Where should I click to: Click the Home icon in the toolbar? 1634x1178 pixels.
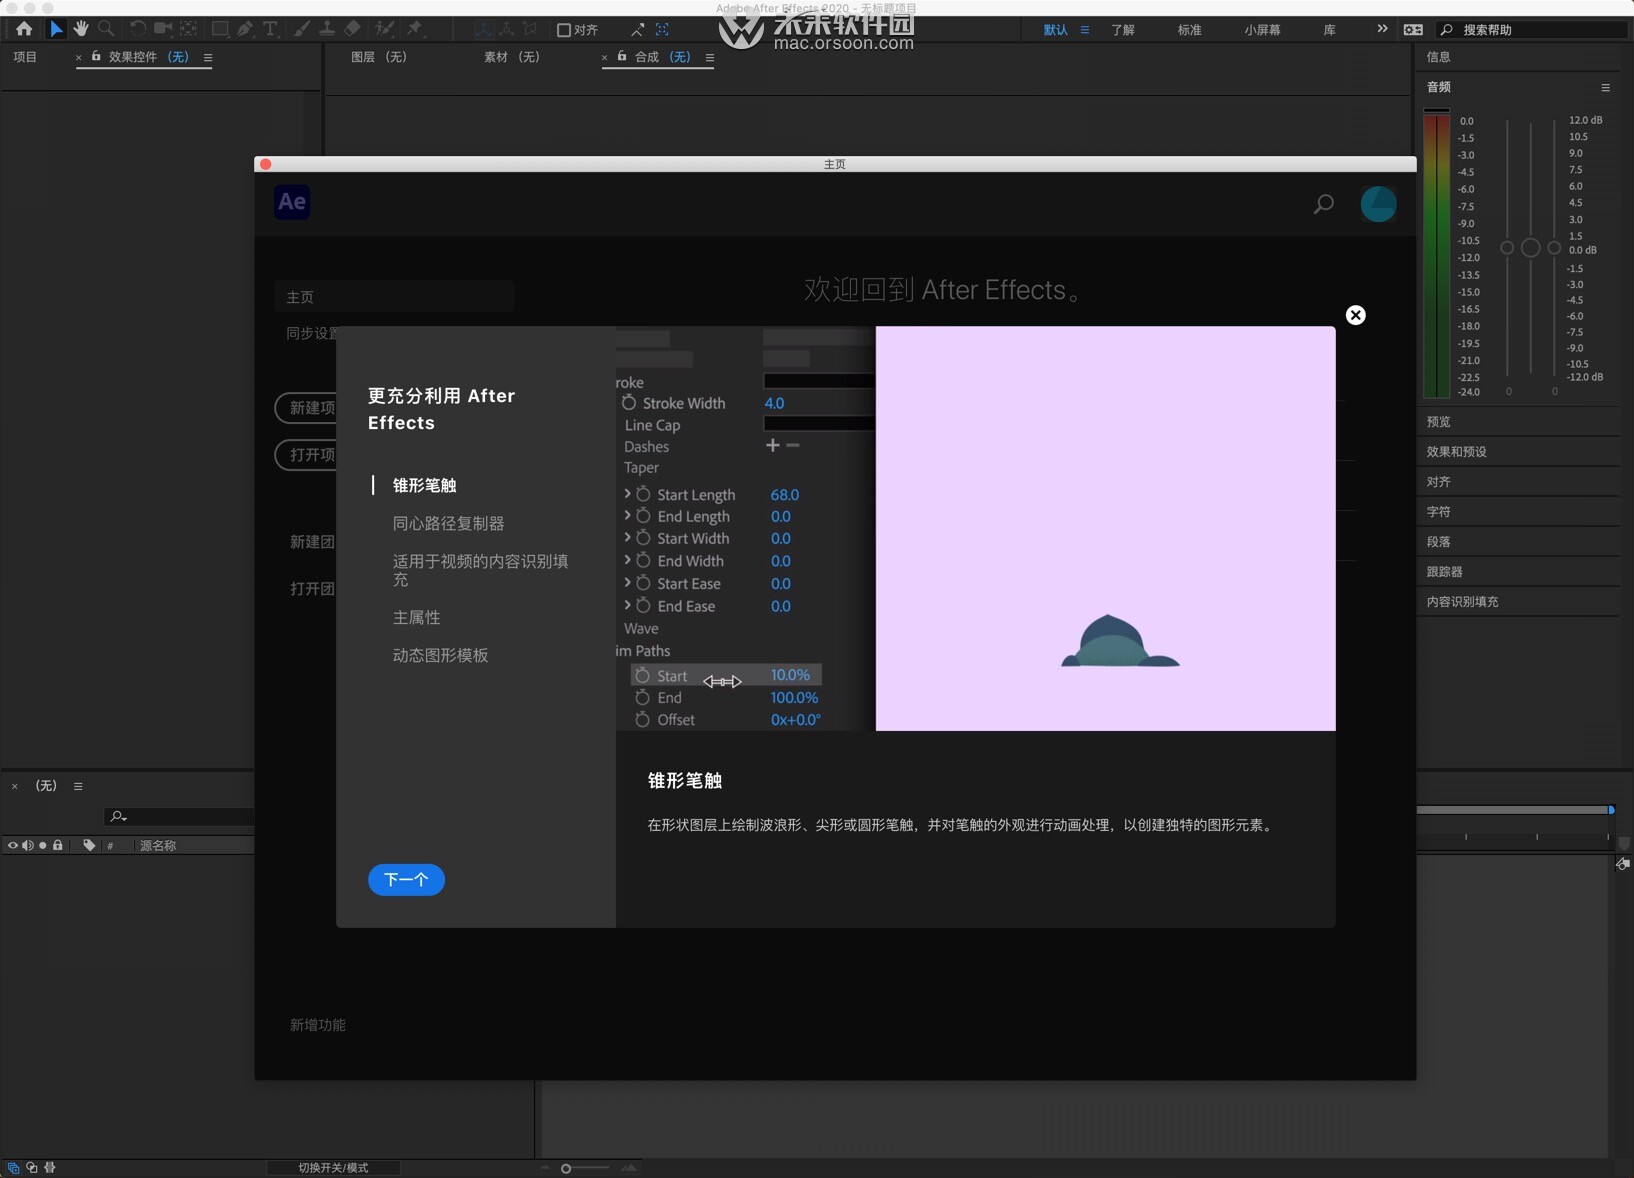pyautogui.click(x=24, y=29)
